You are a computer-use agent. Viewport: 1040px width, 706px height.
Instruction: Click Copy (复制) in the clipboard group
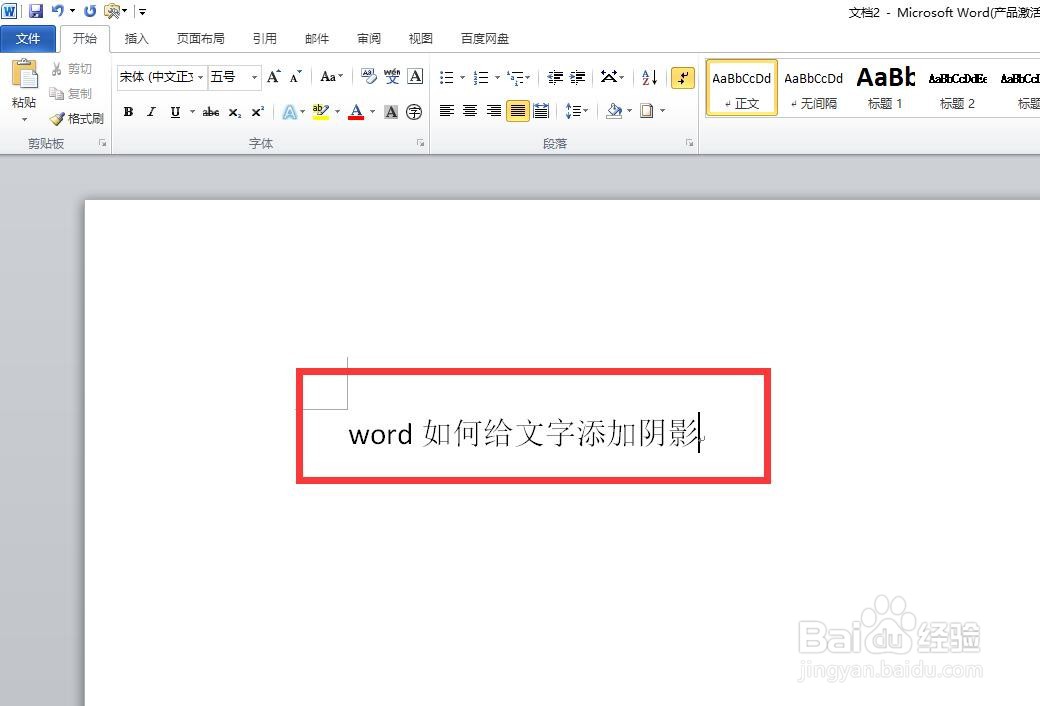72,94
